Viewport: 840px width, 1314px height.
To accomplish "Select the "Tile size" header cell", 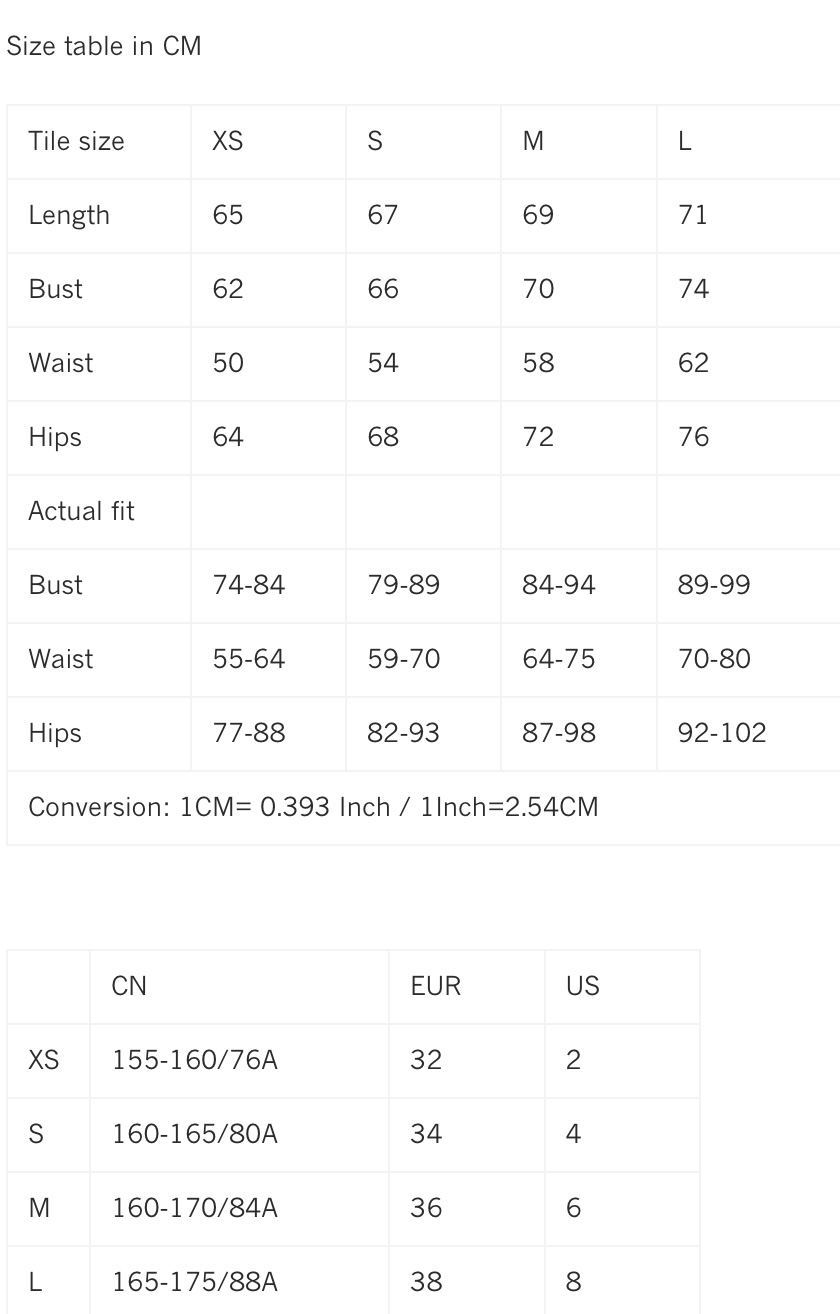I will click(x=77, y=141).
